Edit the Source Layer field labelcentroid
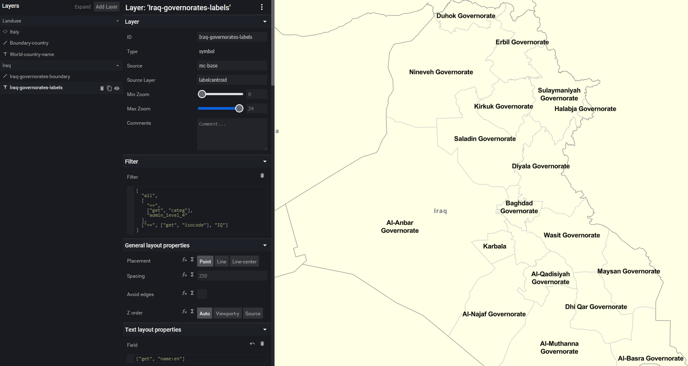Viewport: 688px width, 366px height. [x=232, y=80]
